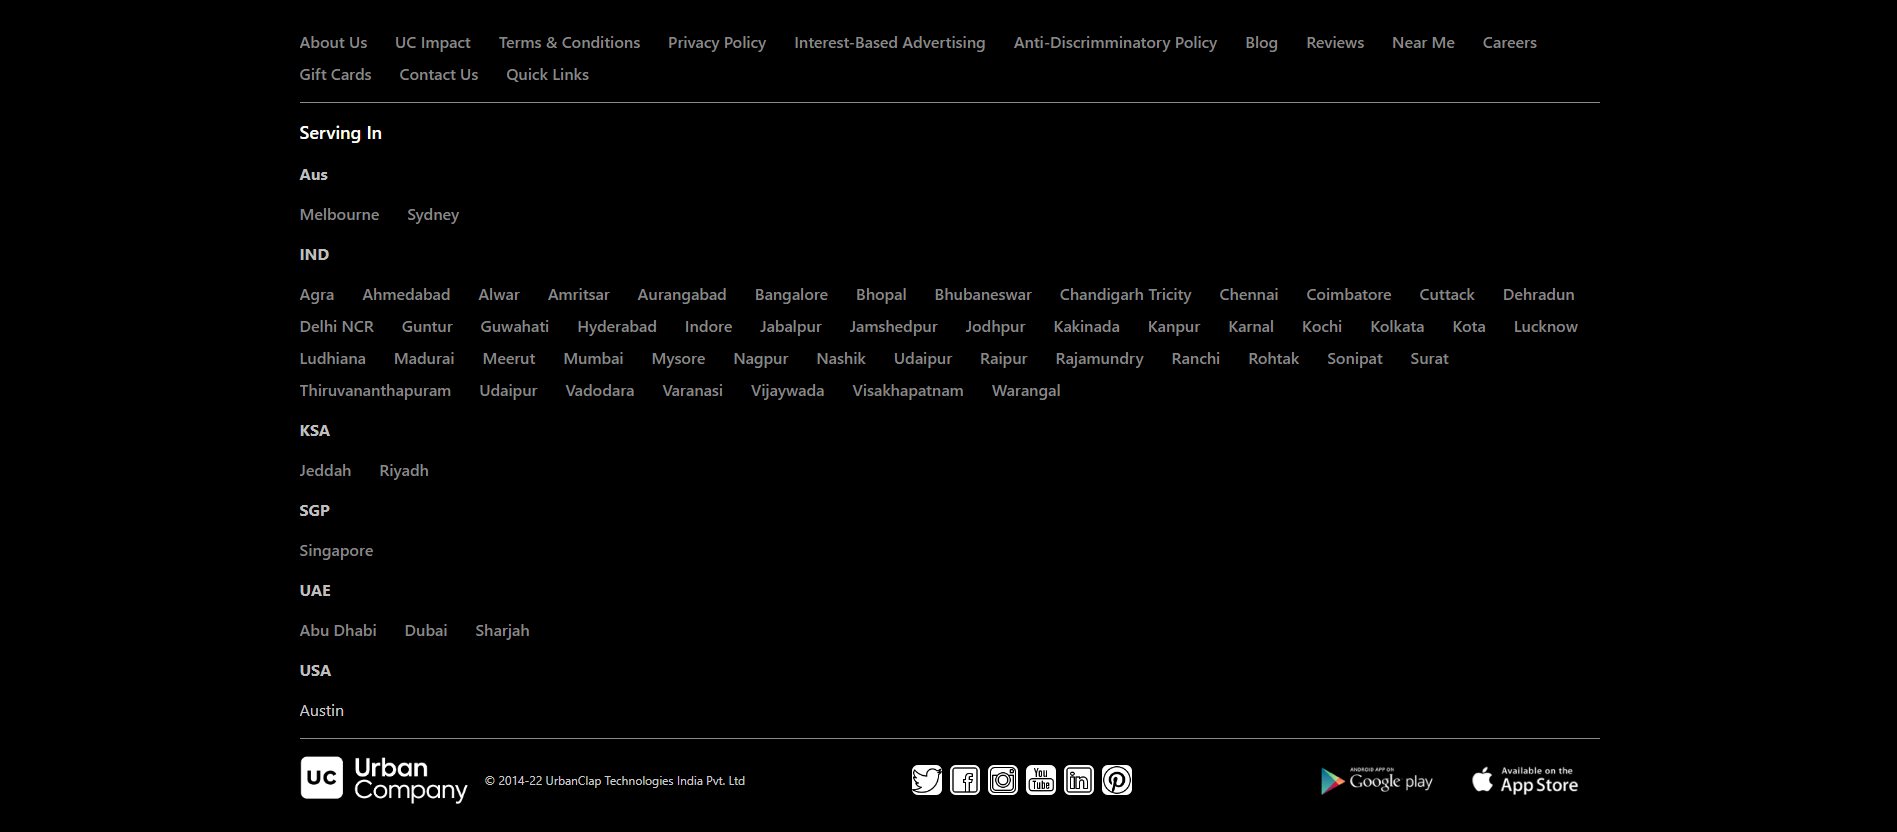Open the Contact Us link

[x=438, y=75]
